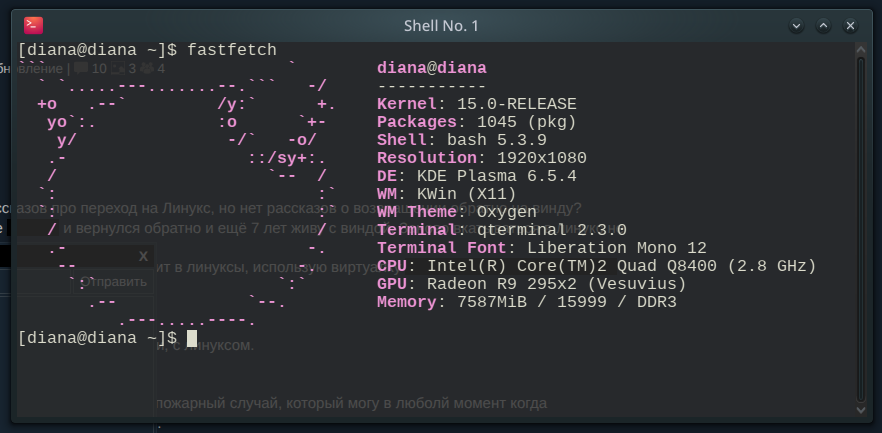882x433 pixels.
Task: Click the scrollbar up arrow in terminal
Action: [x=862, y=47]
